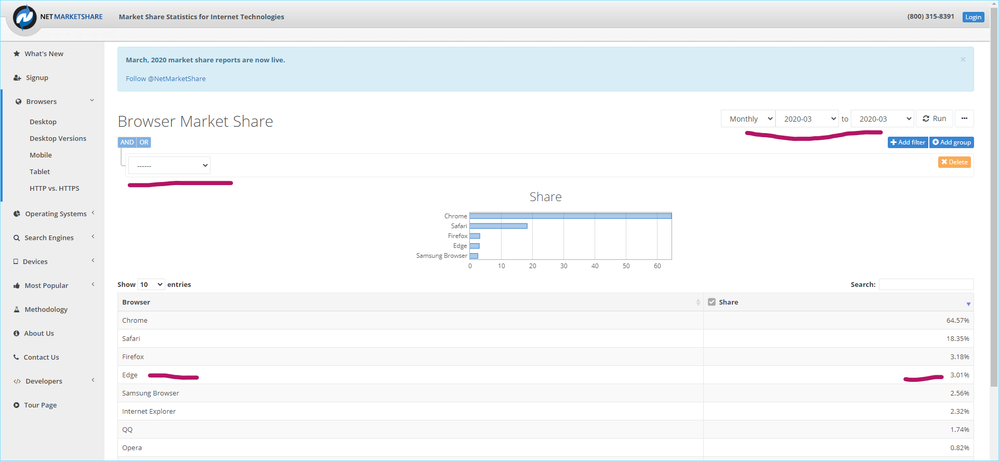Open the Mobile browsers report
The width and height of the screenshot is (999, 461).
coord(41,155)
